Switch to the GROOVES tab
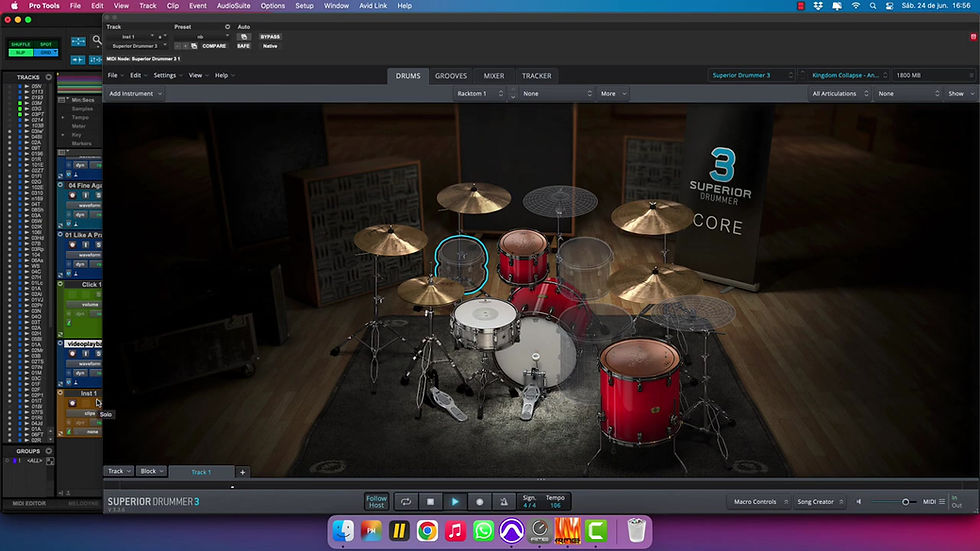Viewport: 980px width, 551px height. [451, 76]
